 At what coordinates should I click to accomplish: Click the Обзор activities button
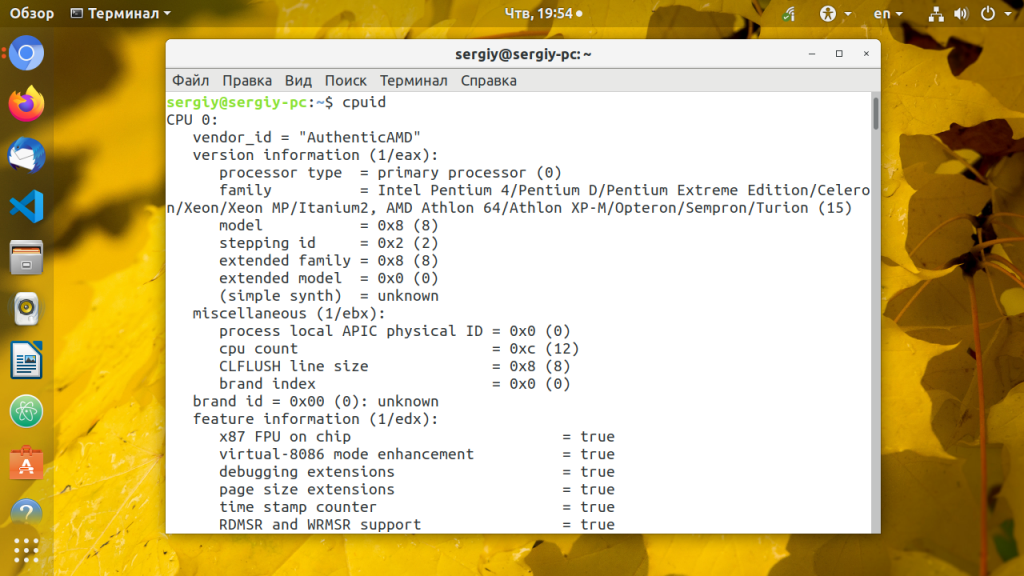[32, 14]
